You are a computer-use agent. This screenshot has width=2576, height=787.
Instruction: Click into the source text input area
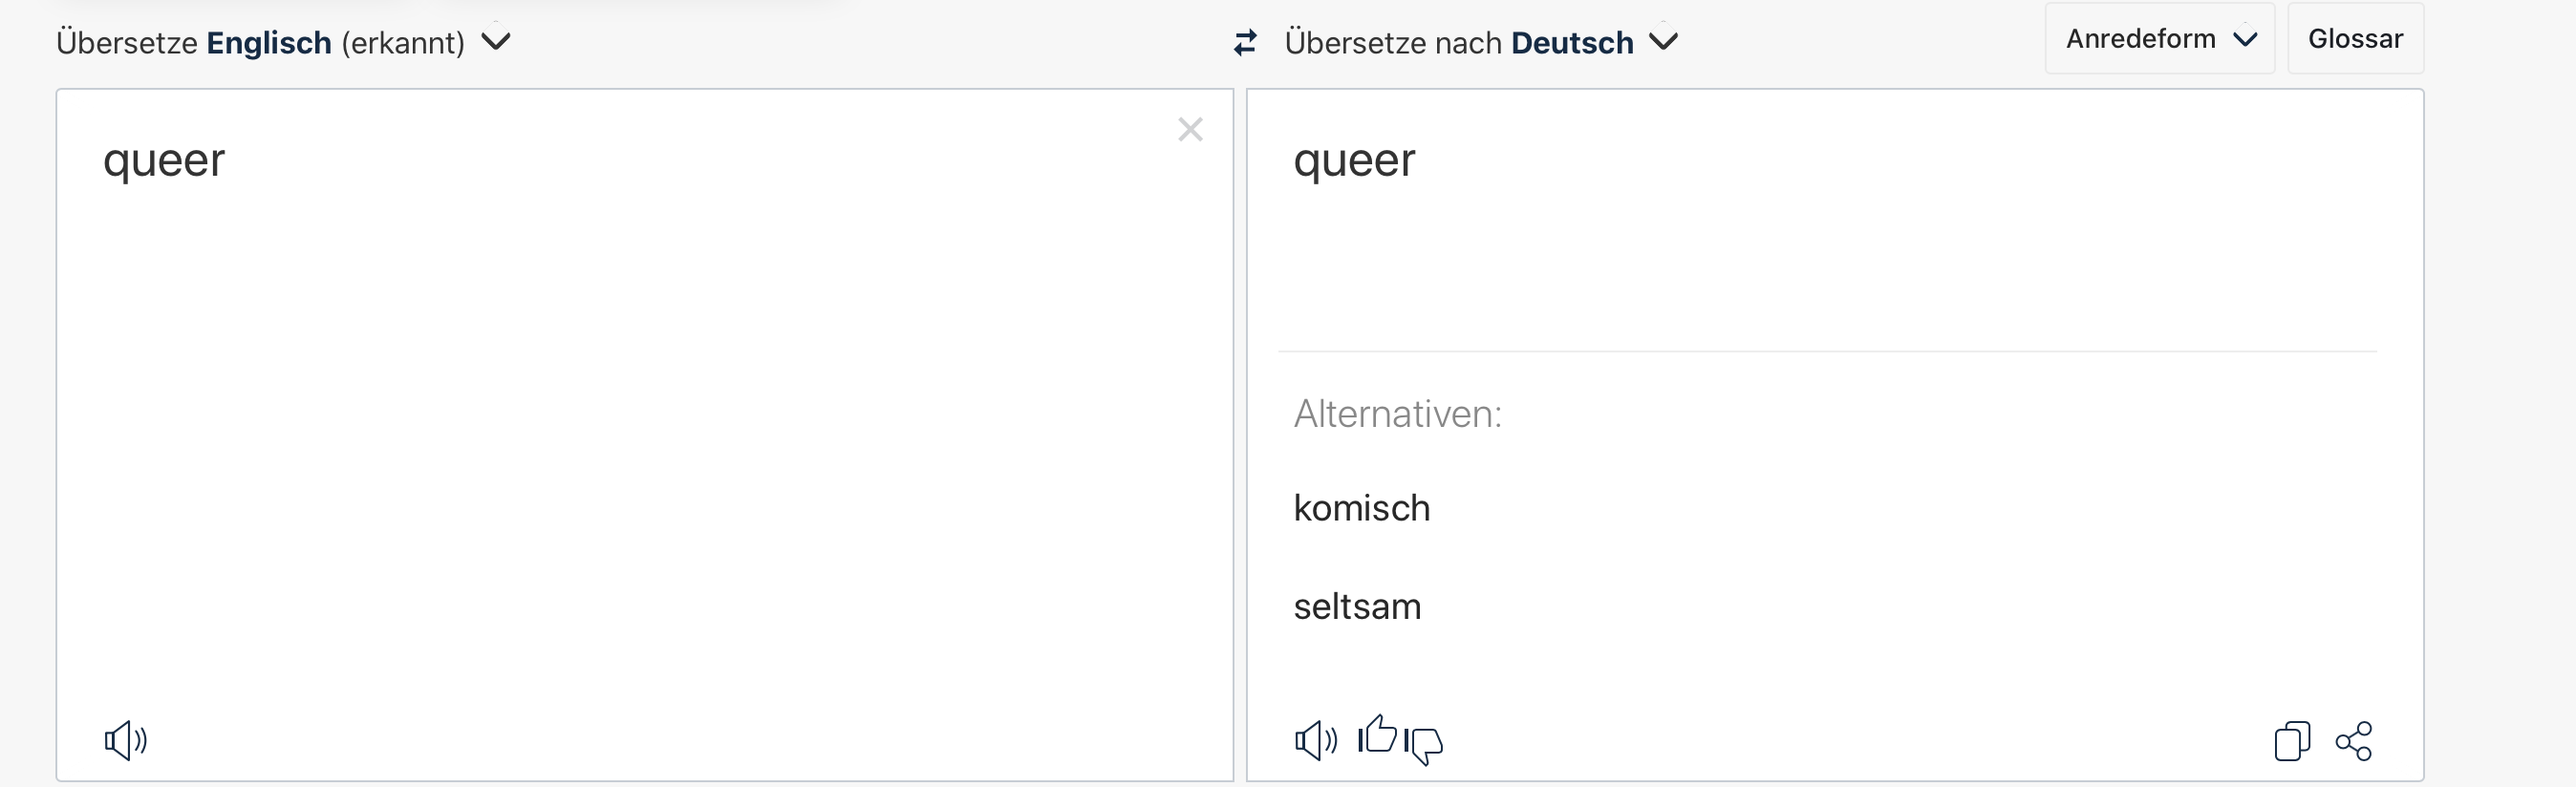coord(640,400)
